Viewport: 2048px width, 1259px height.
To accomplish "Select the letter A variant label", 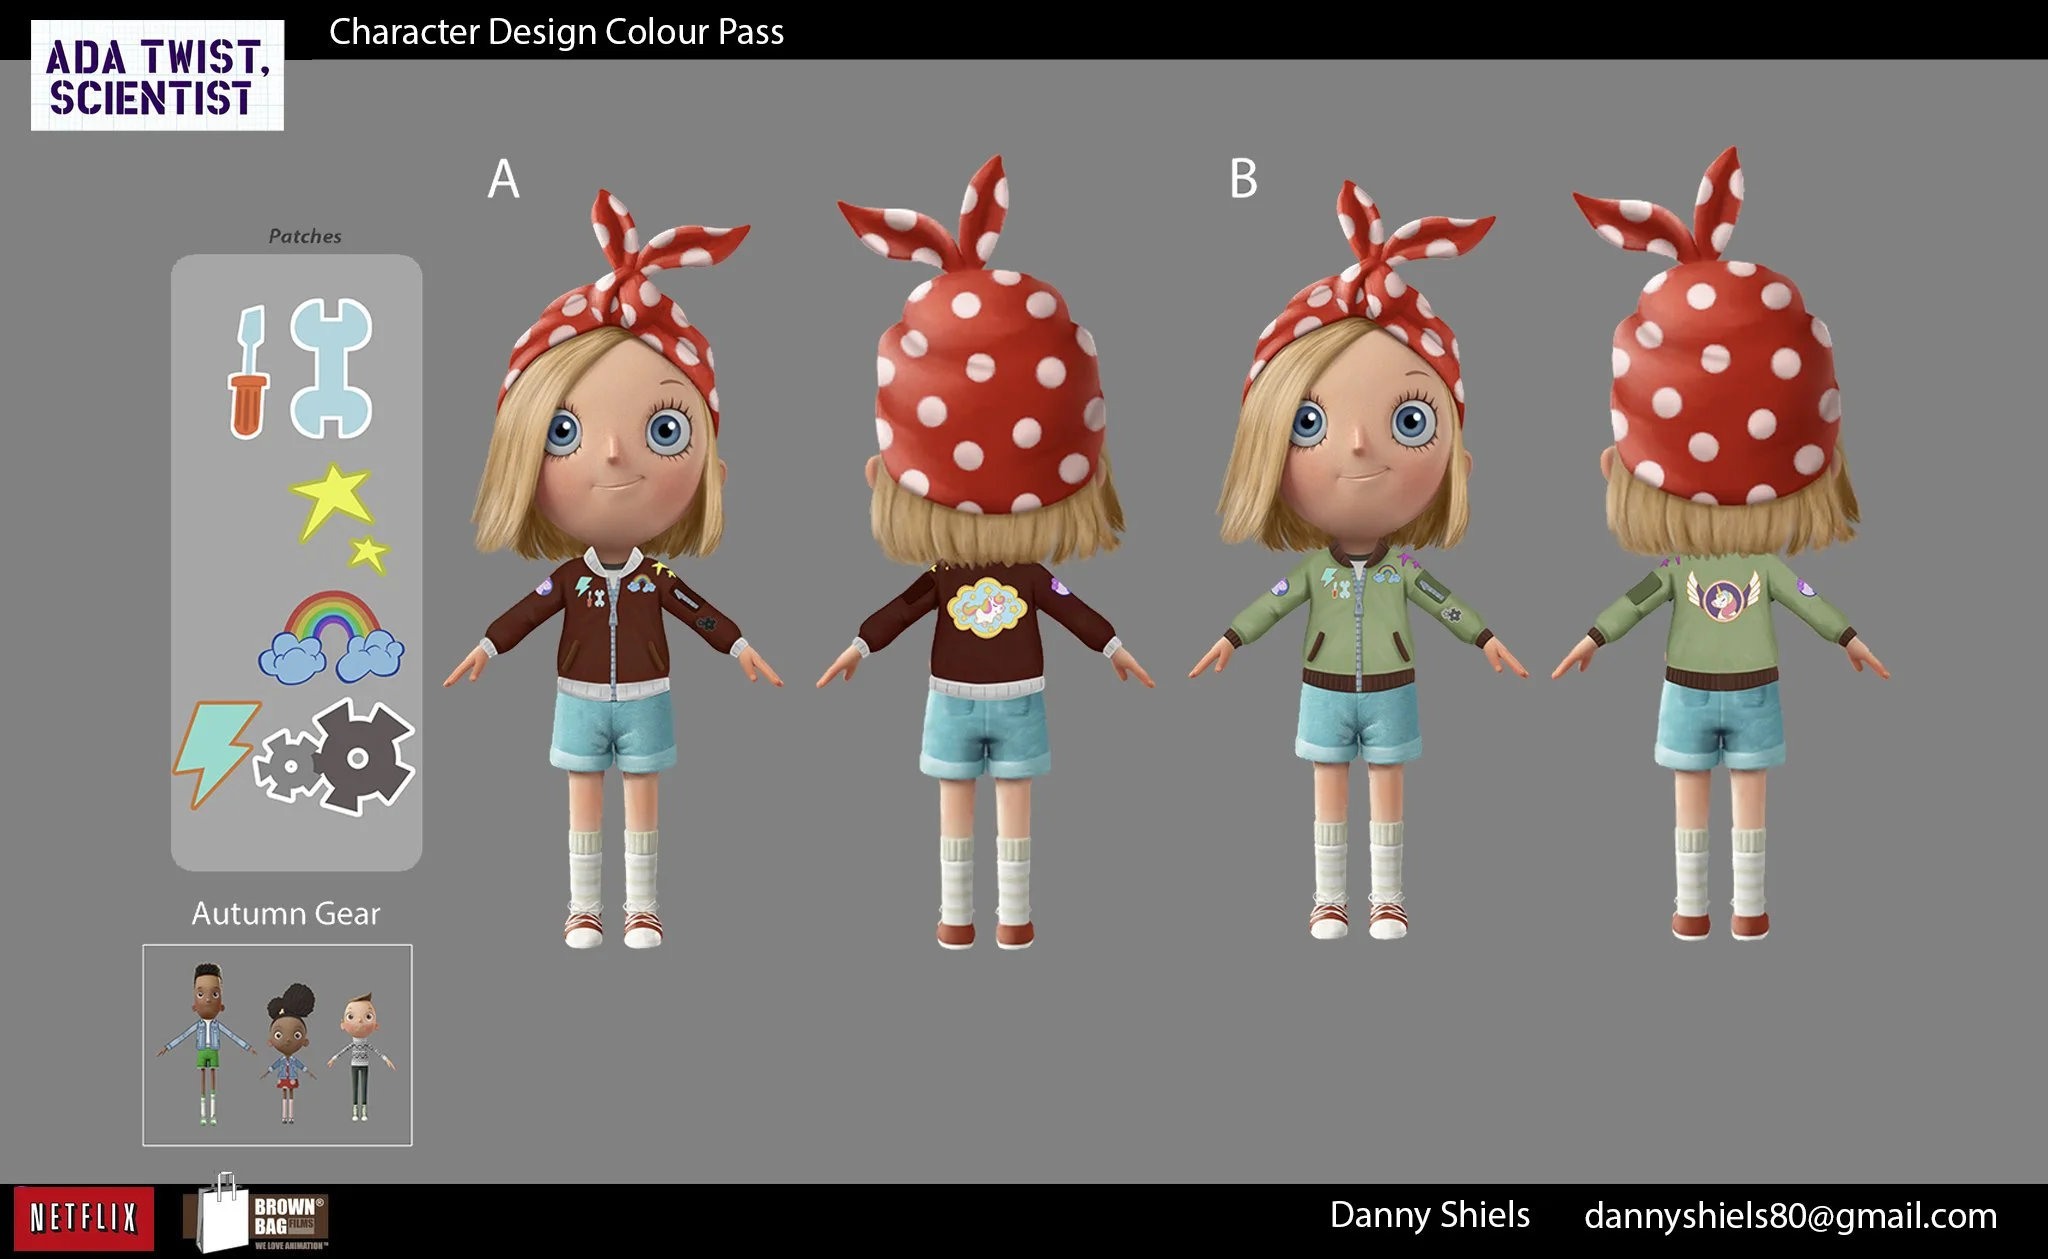I will point(503,180).
